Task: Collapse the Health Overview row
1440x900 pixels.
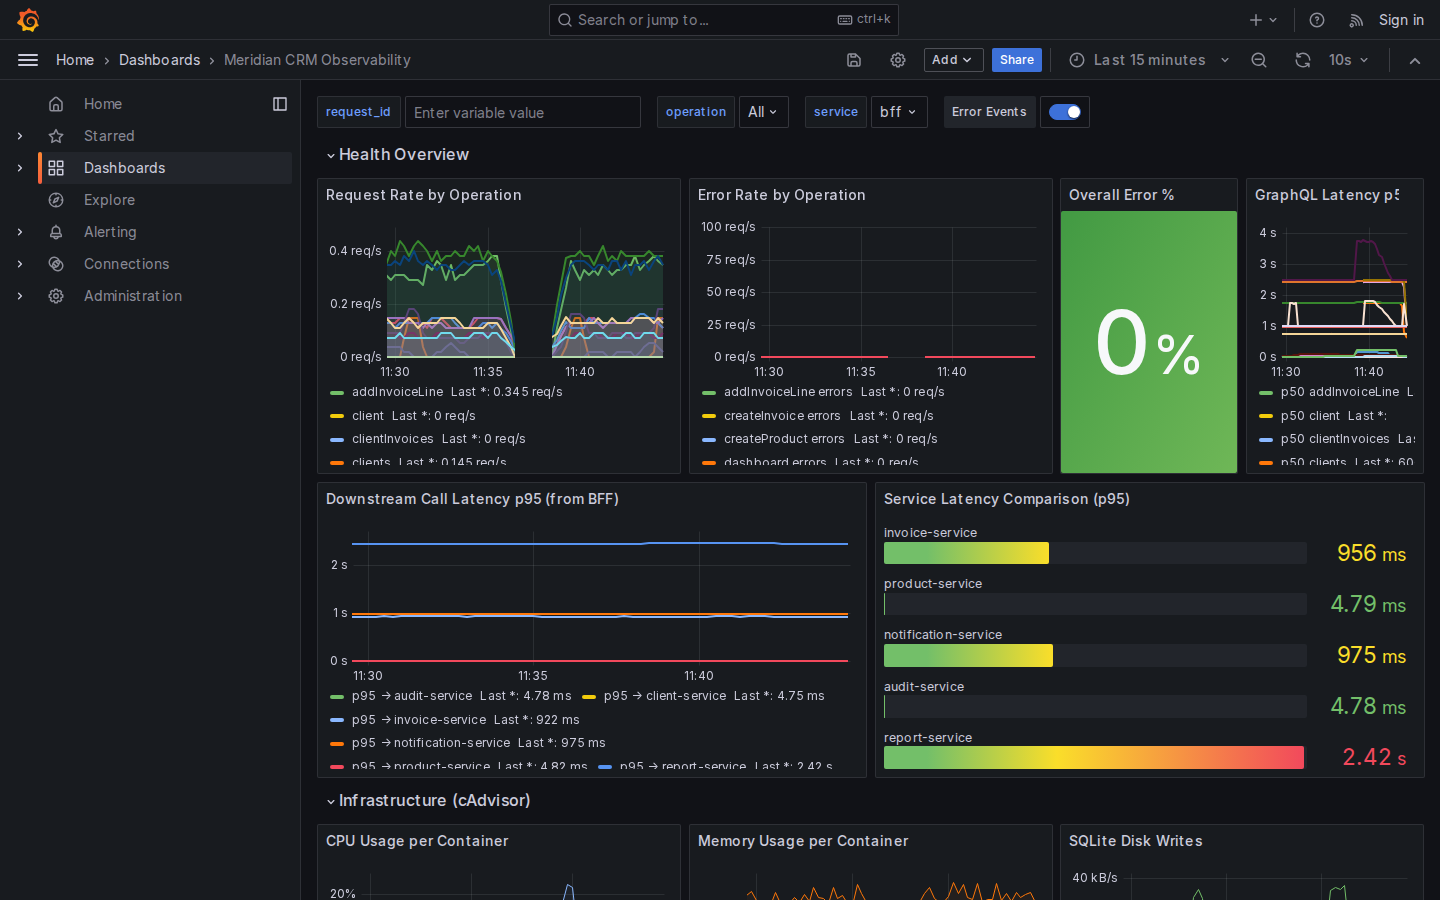Action: [x=398, y=154]
